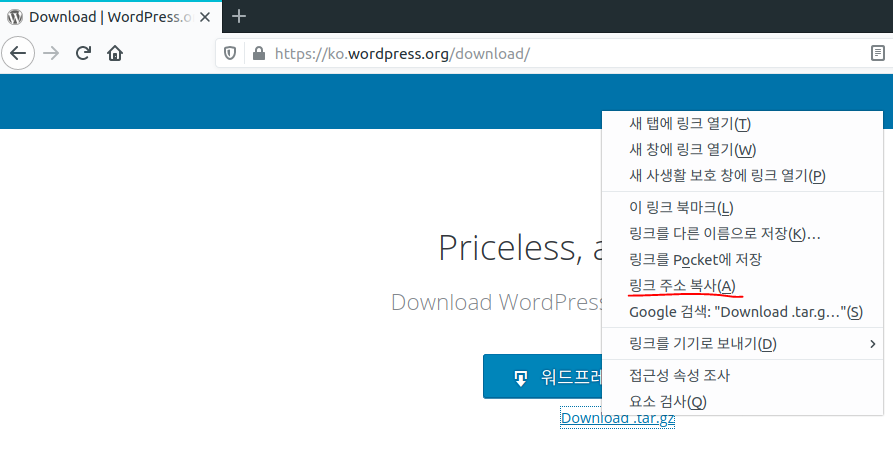
Task: Close the Download | WordPress tab
Action: point(205,17)
